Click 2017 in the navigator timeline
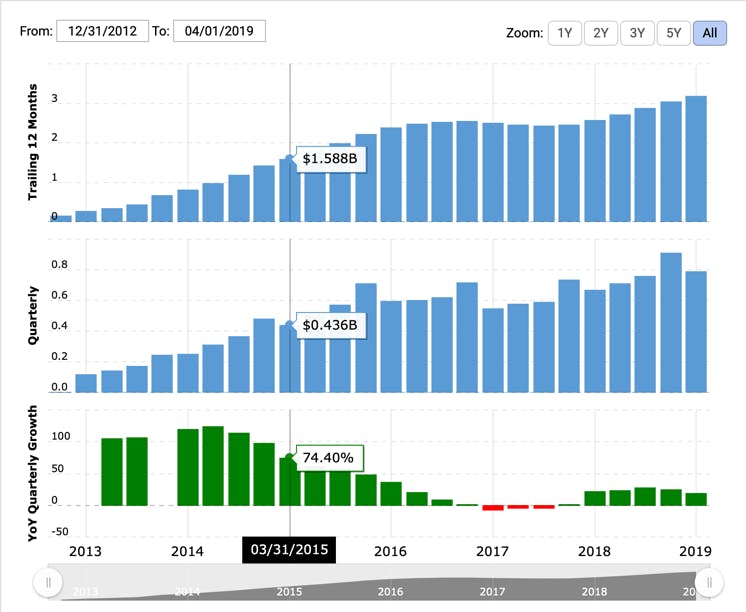746x612 pixels. pos(492,592)
